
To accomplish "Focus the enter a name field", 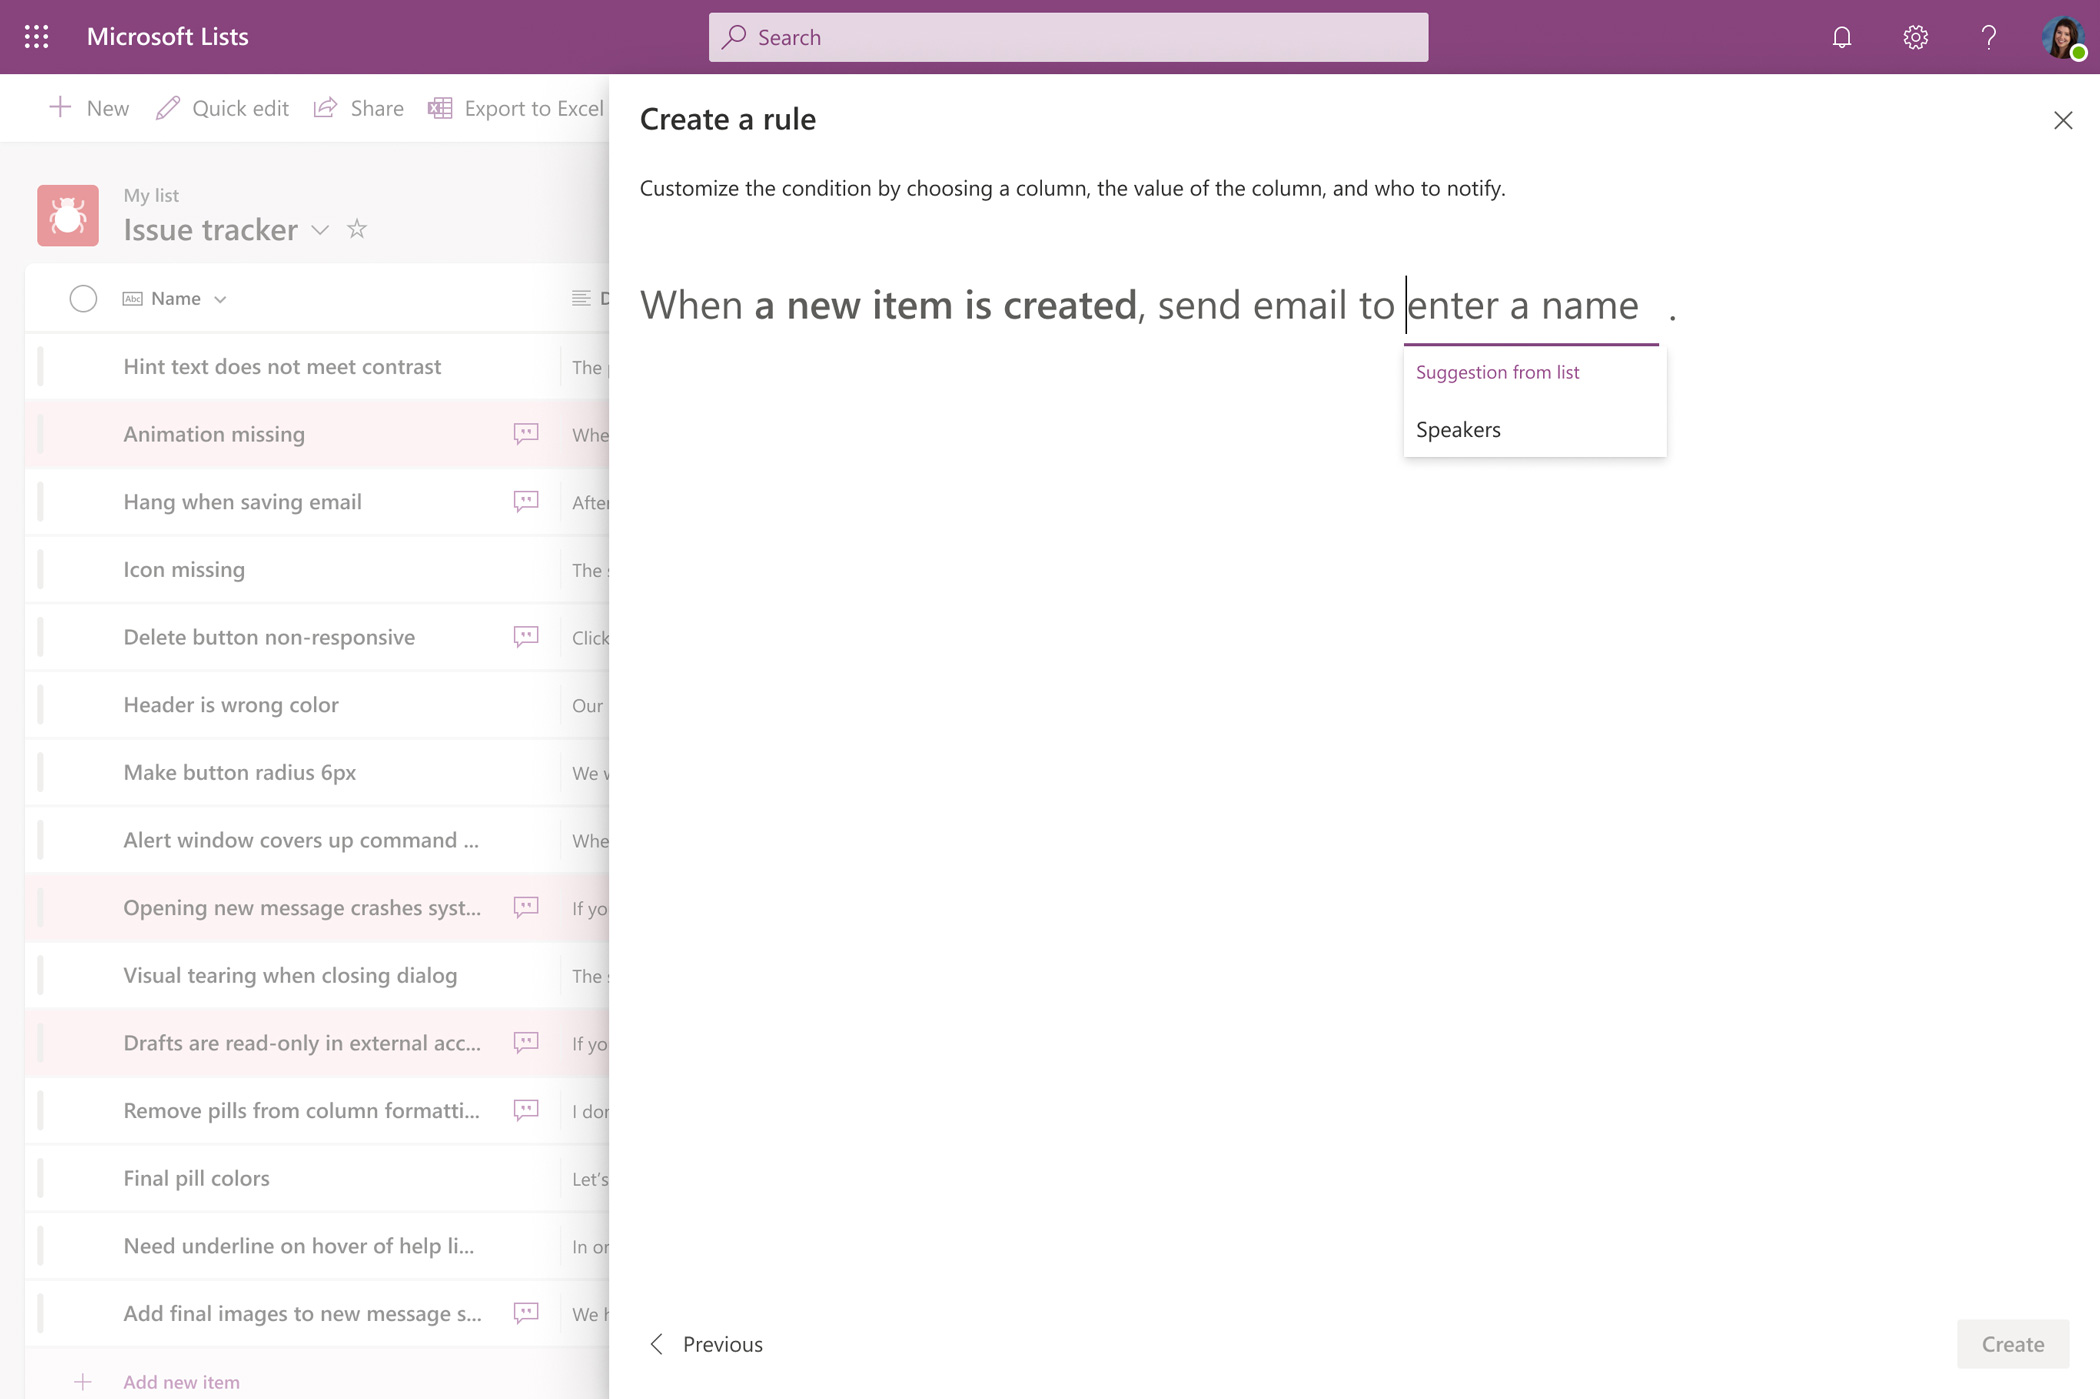I will click(x=1530, y=305).
